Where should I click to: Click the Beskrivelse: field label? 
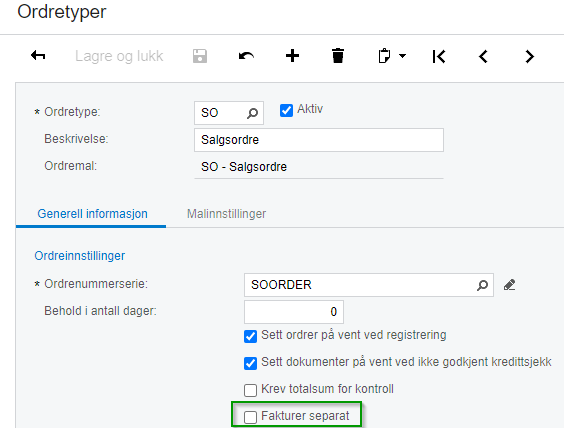(76, 139)
